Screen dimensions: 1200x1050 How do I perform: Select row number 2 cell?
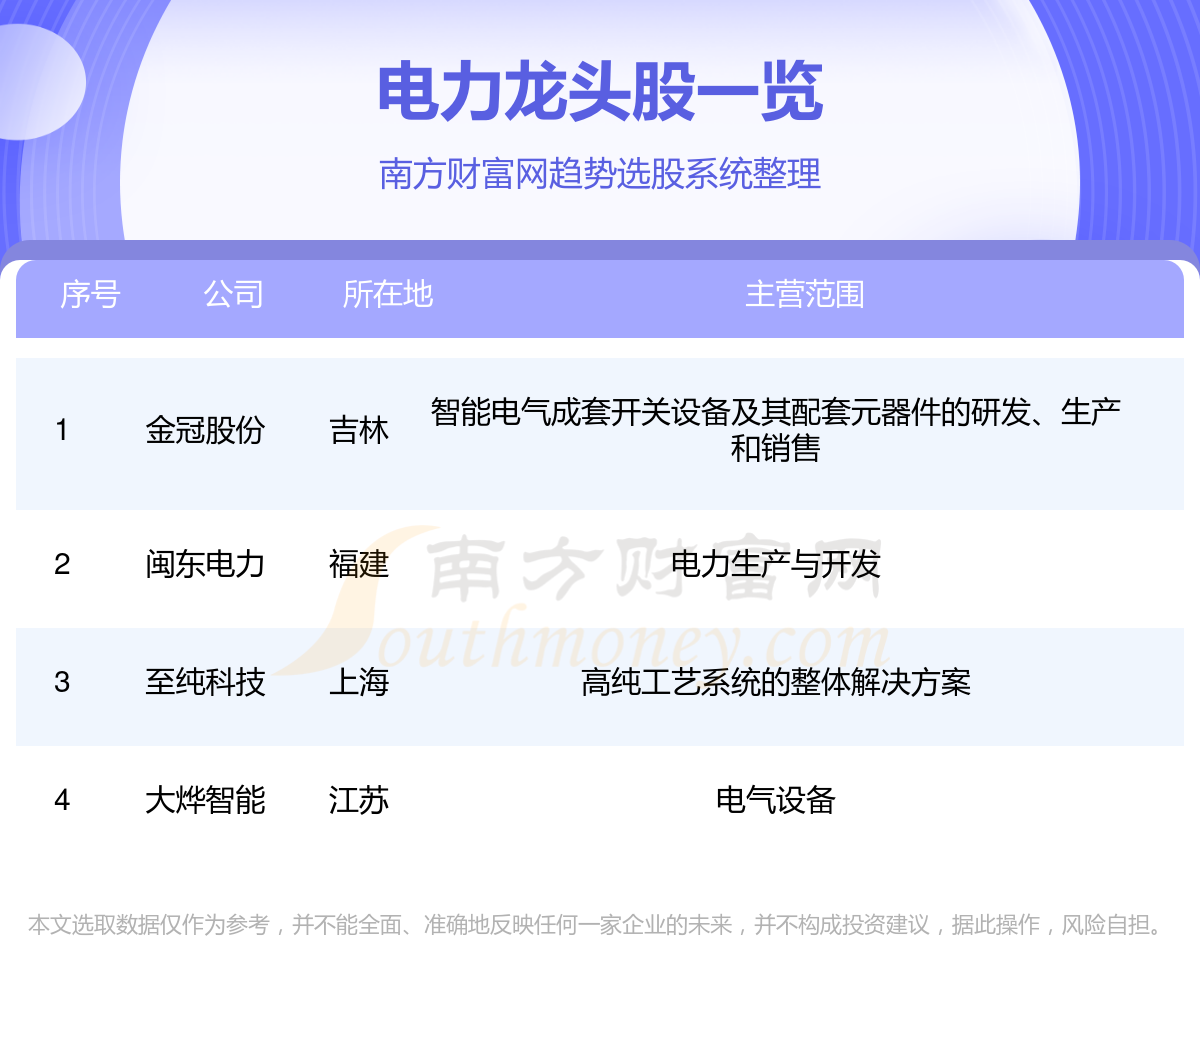point(62,564)
